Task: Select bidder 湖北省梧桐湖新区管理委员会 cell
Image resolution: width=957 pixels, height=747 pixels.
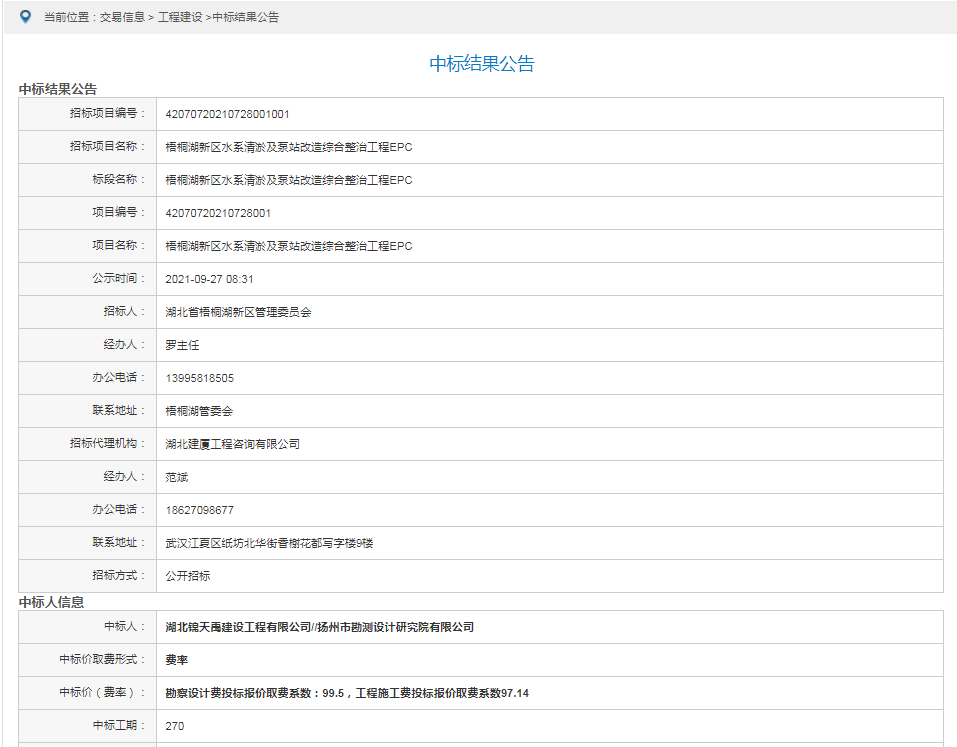Action: 240,312
